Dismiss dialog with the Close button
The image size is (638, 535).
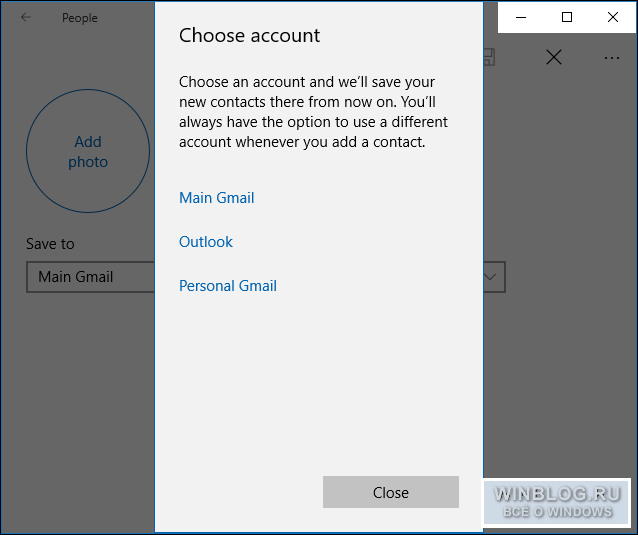tap(391, 492)
